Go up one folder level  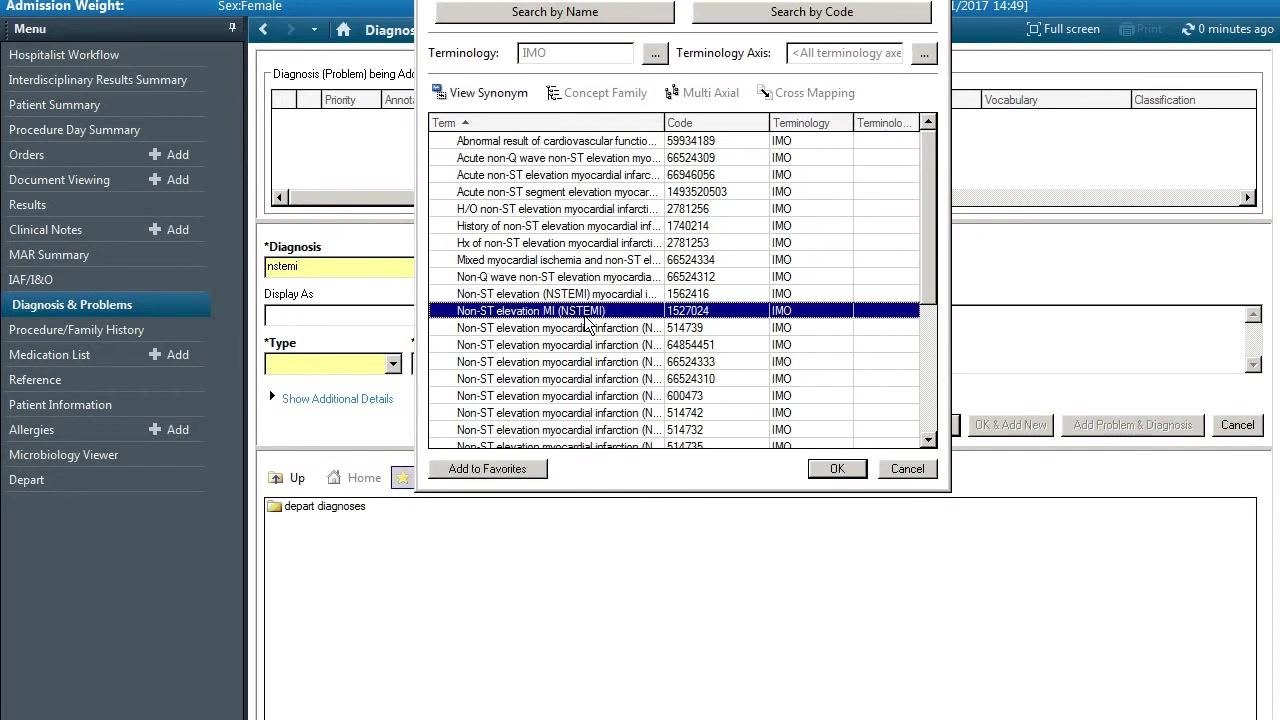(287, 478)
